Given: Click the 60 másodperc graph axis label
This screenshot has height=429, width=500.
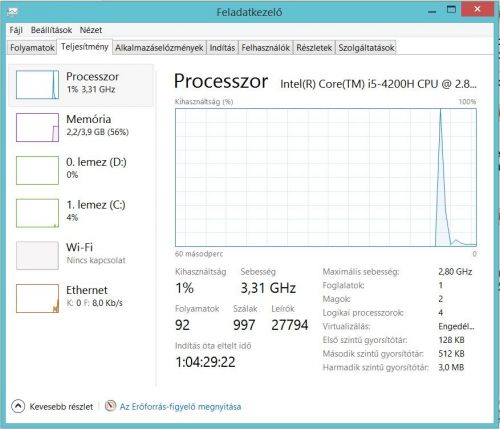Looking at the screenshot, I should tap(199, 254).
